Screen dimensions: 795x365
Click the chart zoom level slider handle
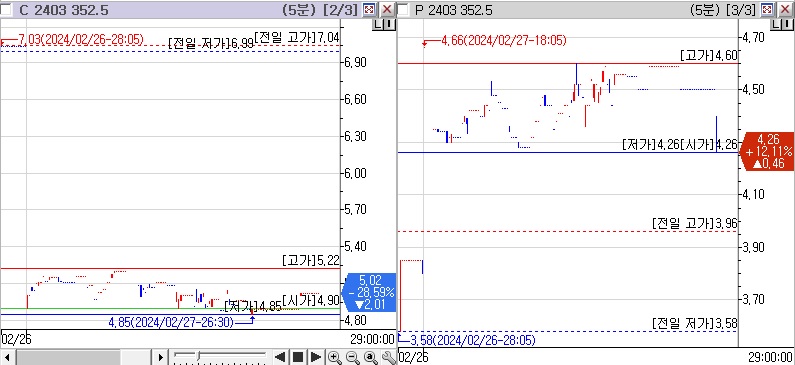198,356
